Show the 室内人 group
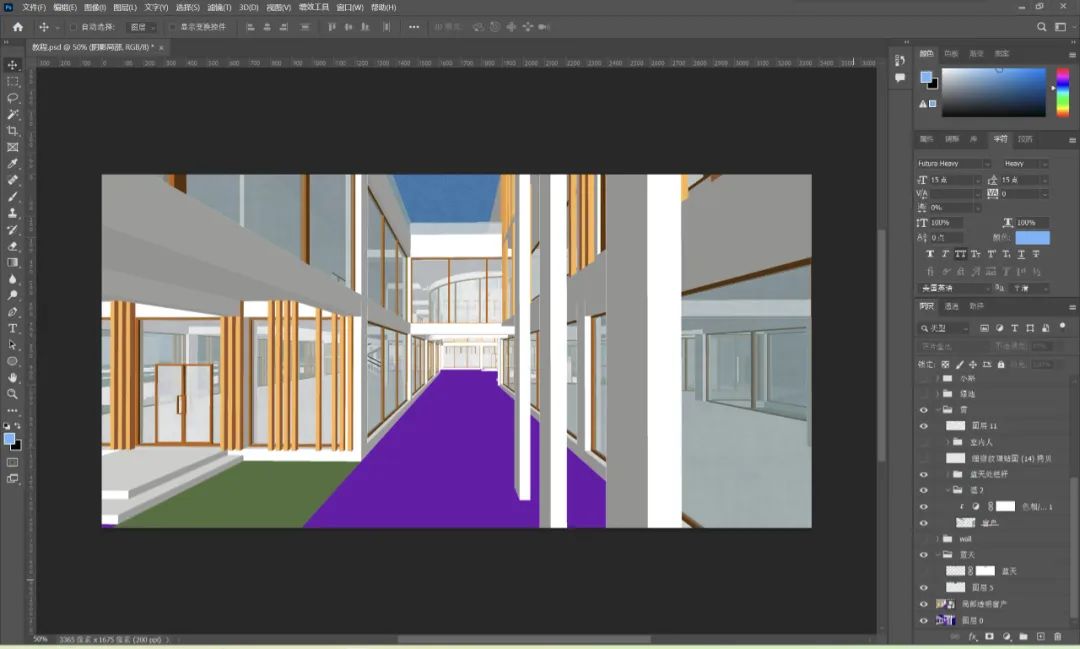This screenshot has width=1080, height=649. point(924,442)
